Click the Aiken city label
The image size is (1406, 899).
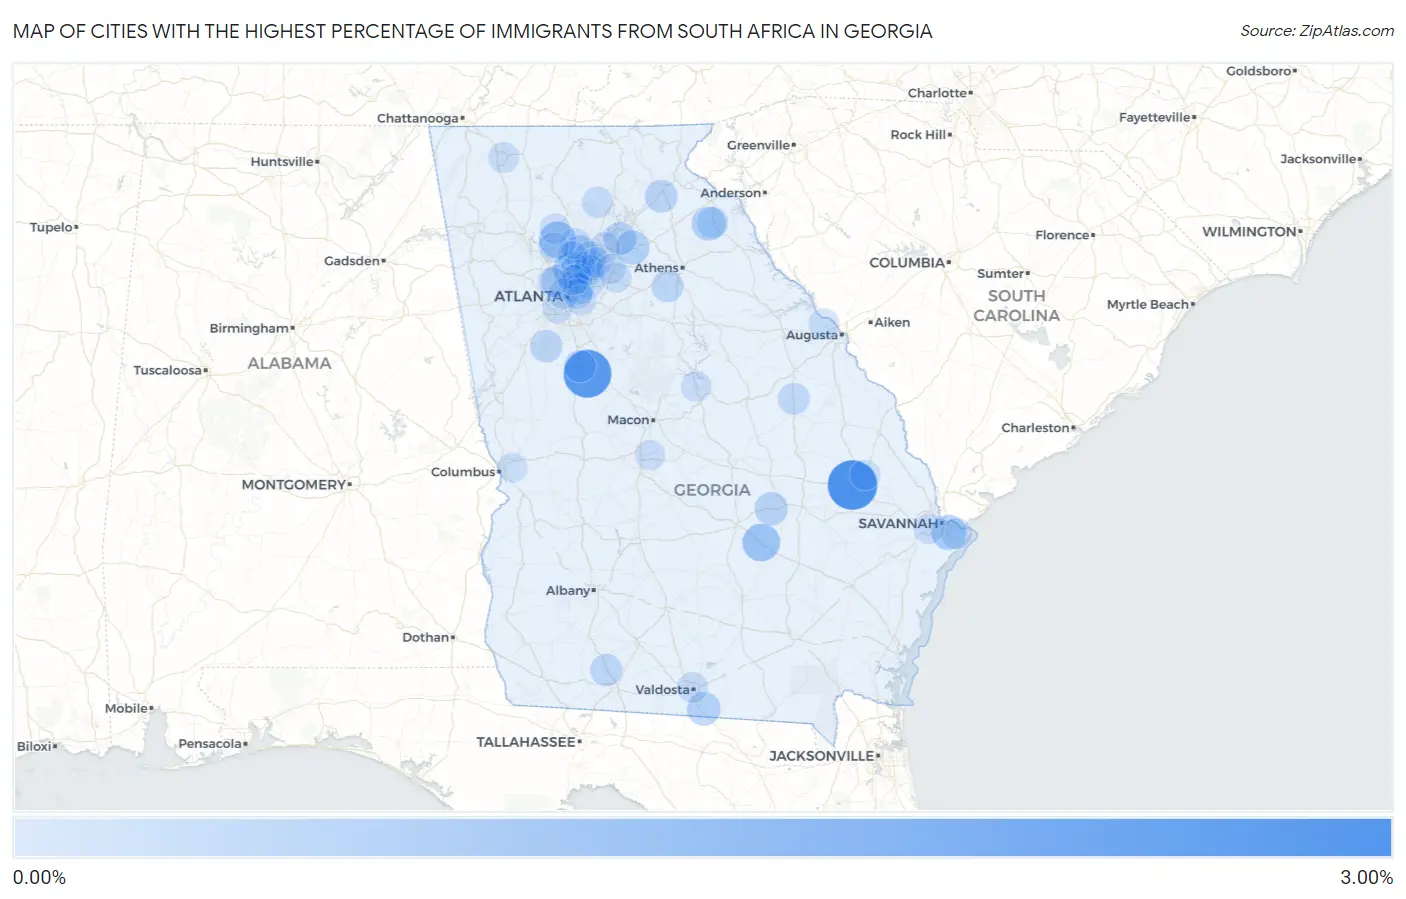(892, 323)
